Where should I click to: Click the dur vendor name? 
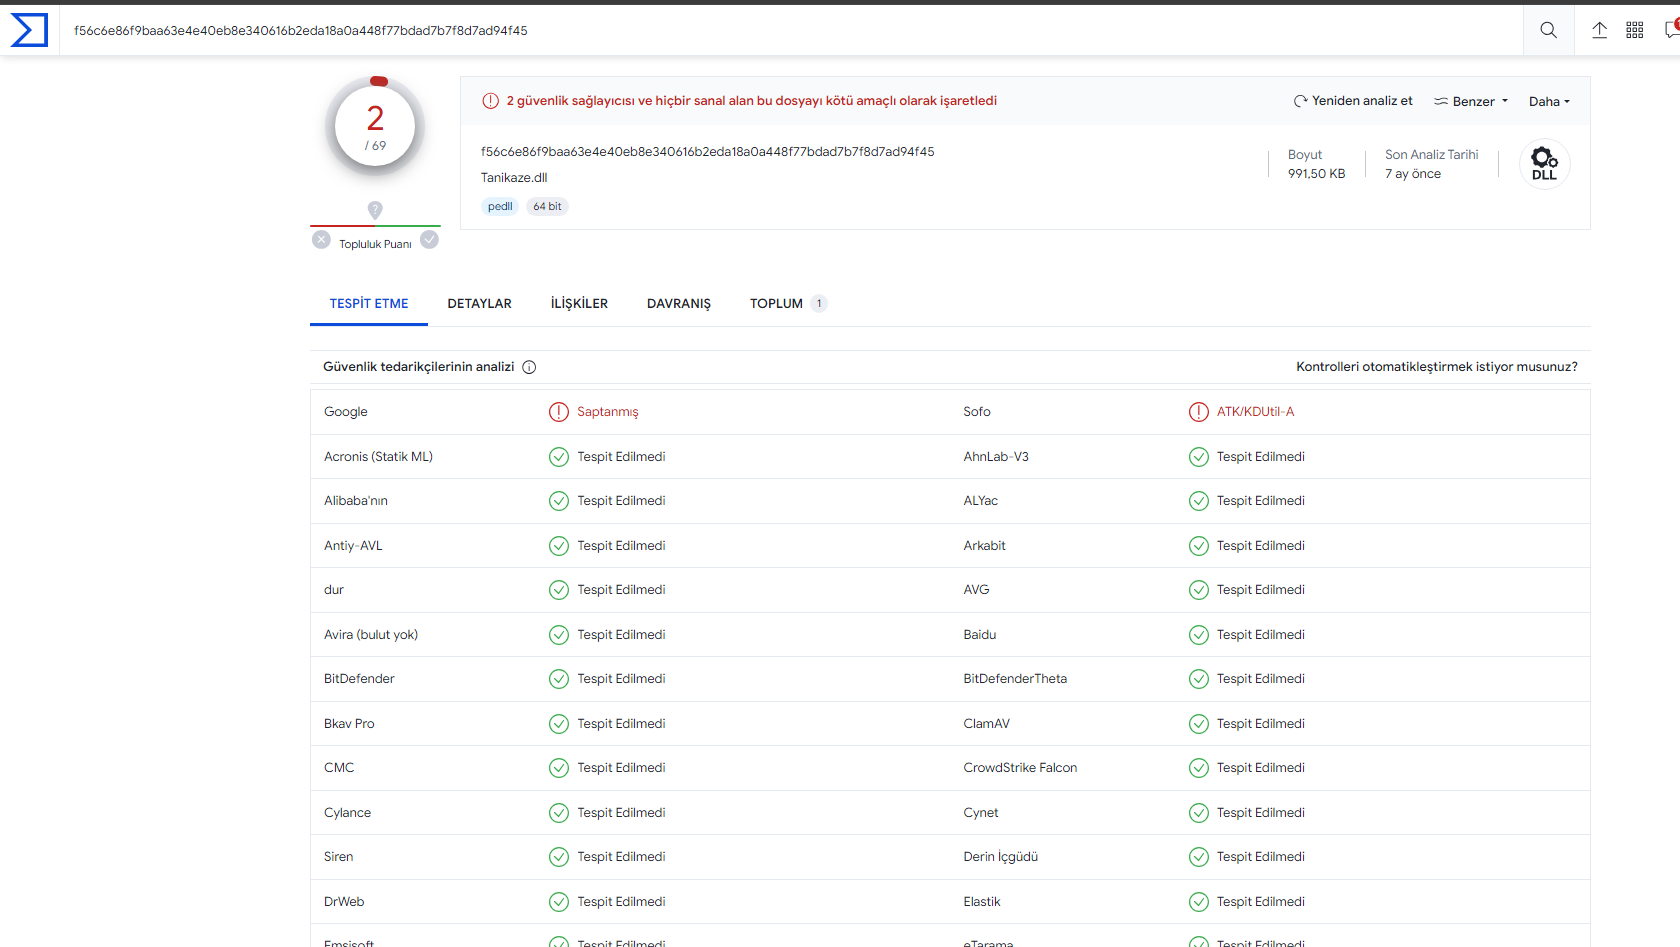coord(334,590)
